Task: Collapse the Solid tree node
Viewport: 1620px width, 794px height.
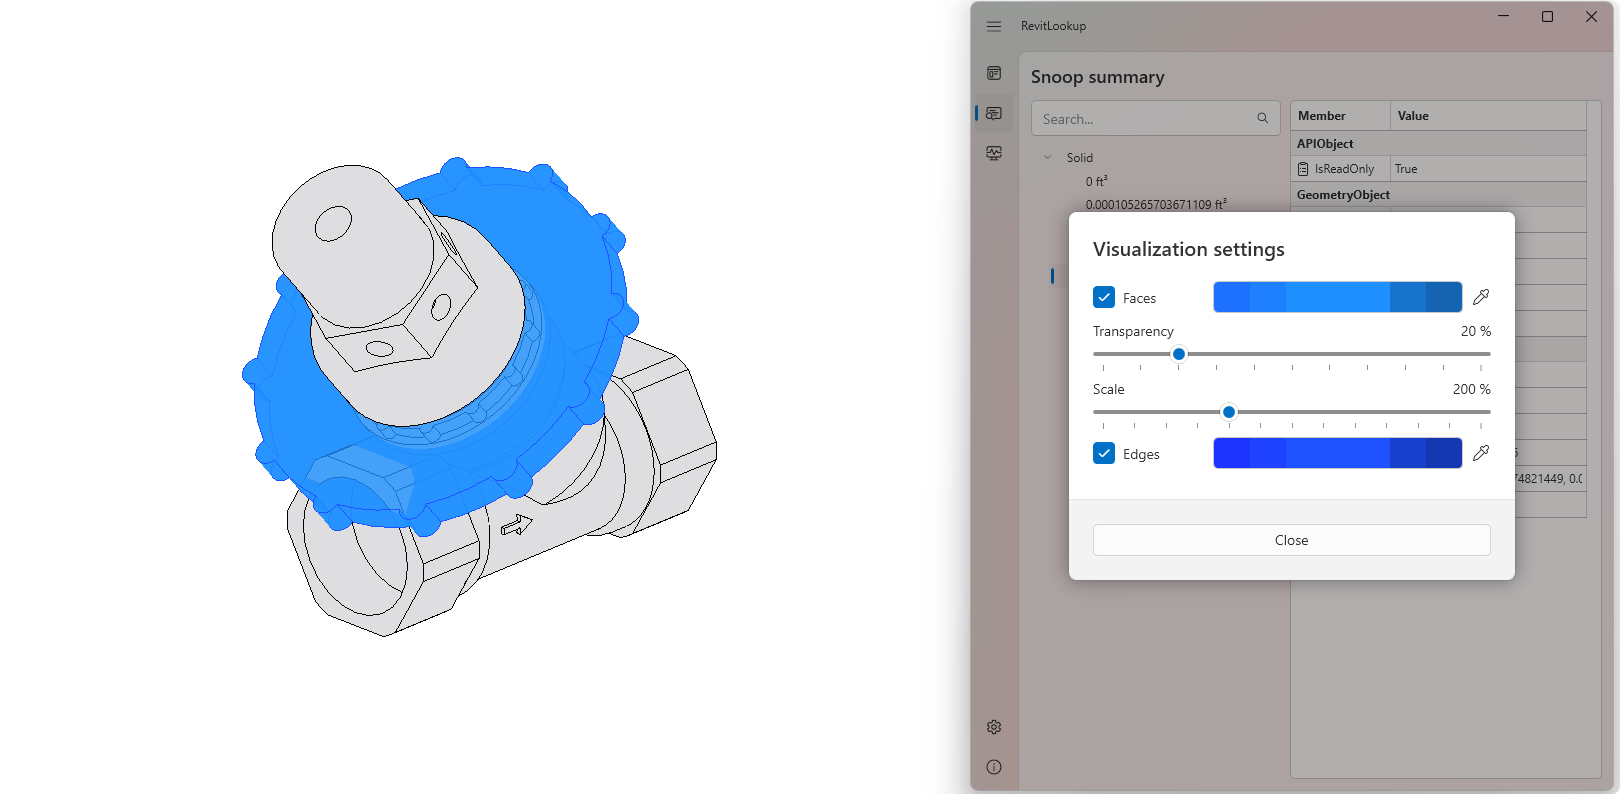Action: coord(1048,157)
